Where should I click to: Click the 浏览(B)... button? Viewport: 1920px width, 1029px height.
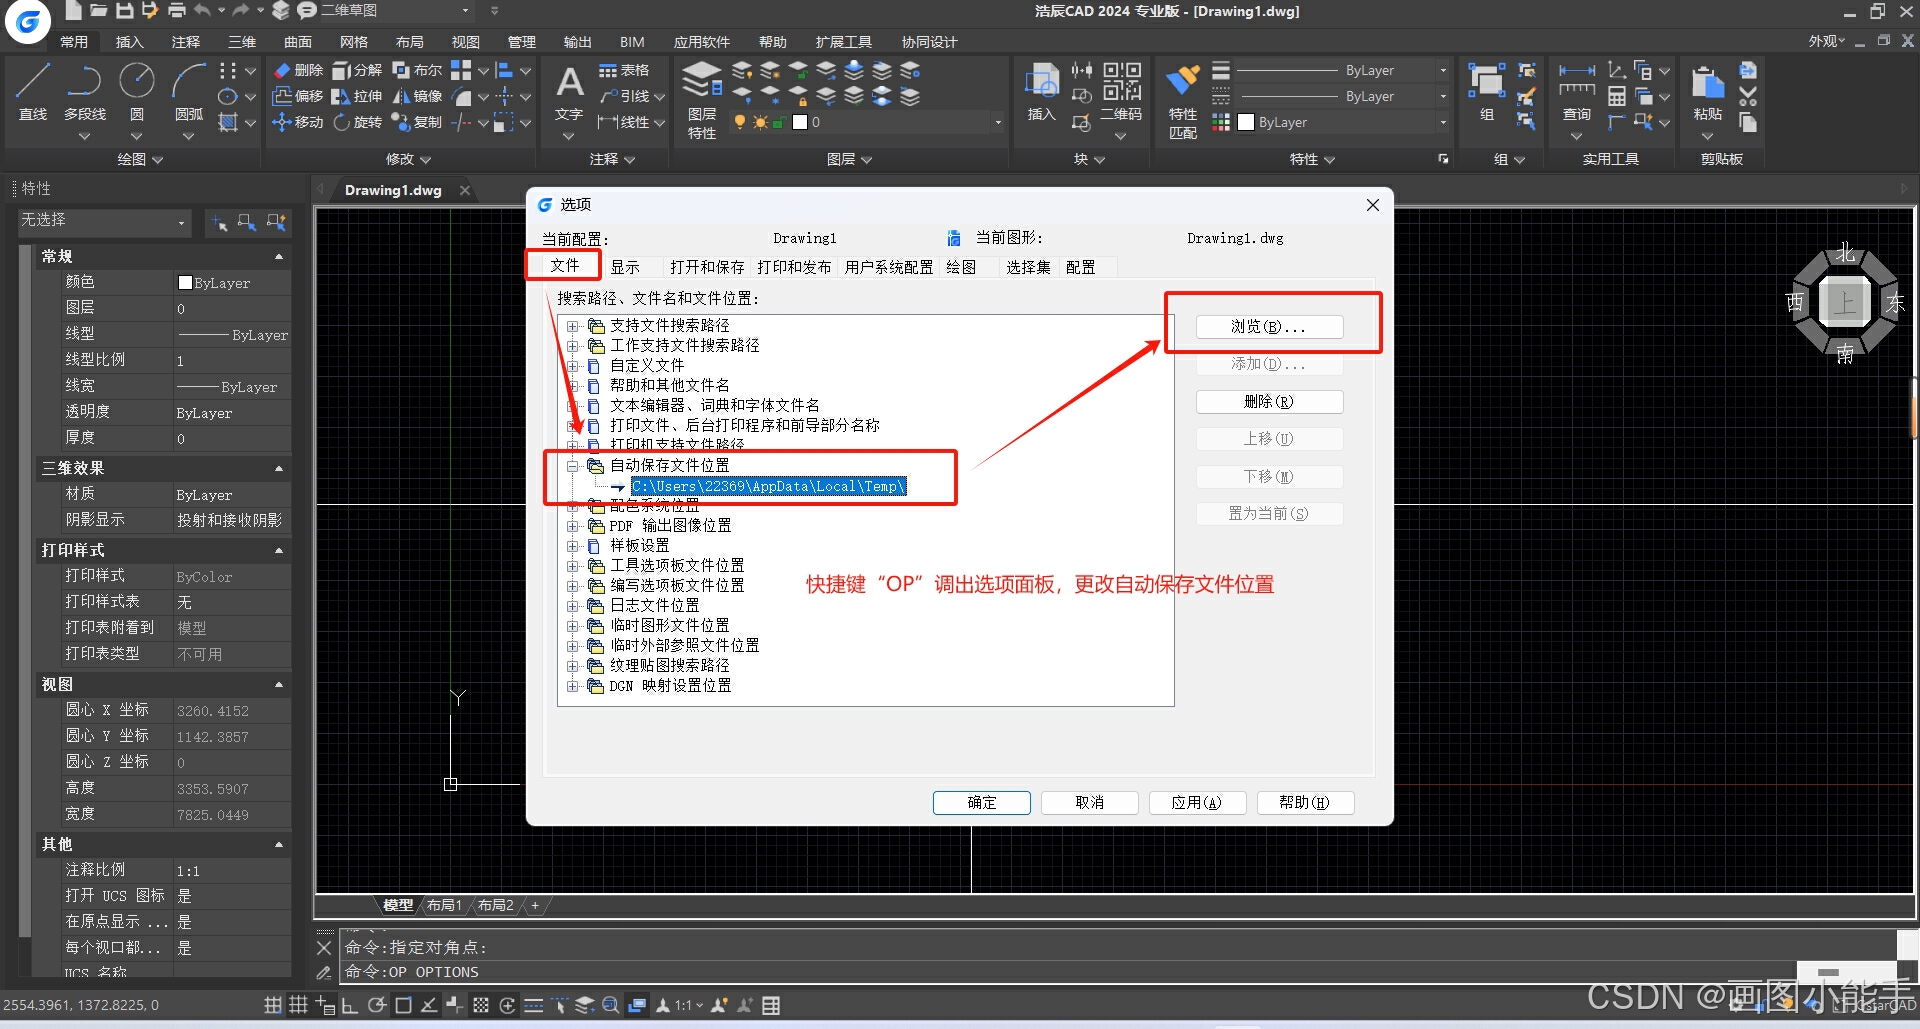tap(1269, 327)
